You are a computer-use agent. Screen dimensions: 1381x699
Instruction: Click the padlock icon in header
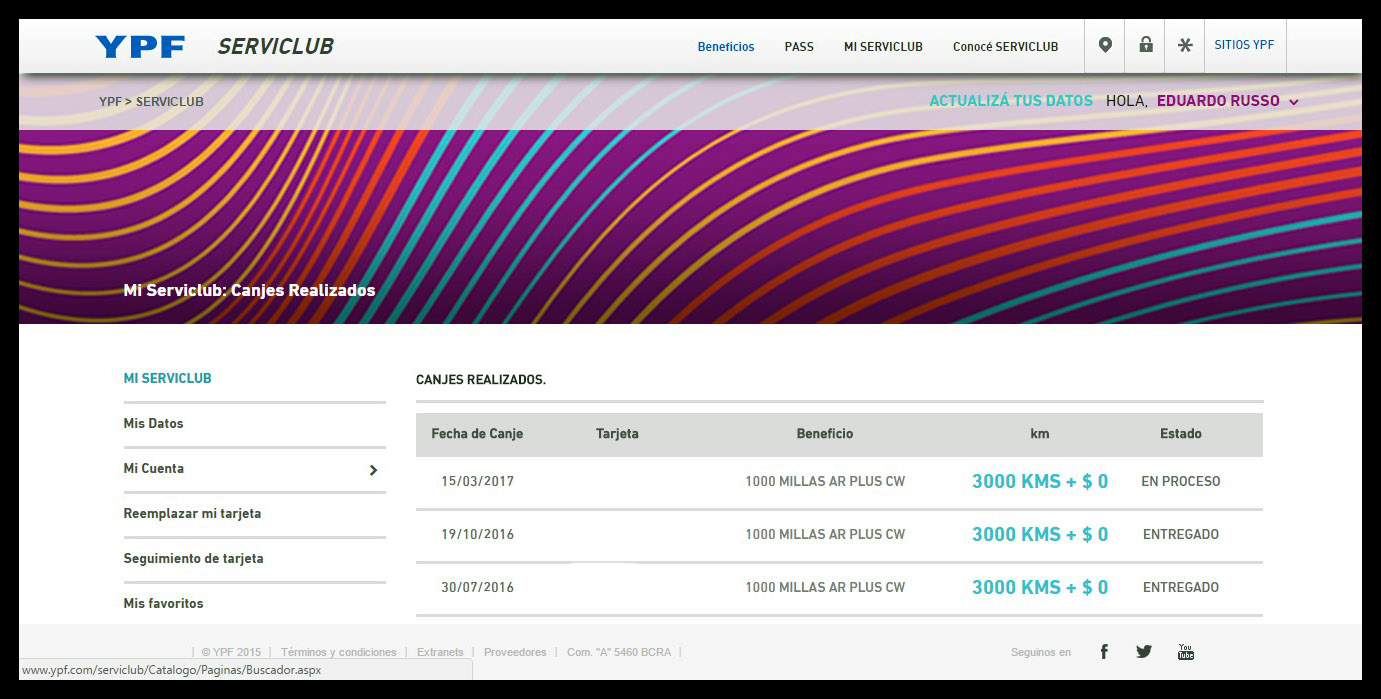click(1145, 46)
